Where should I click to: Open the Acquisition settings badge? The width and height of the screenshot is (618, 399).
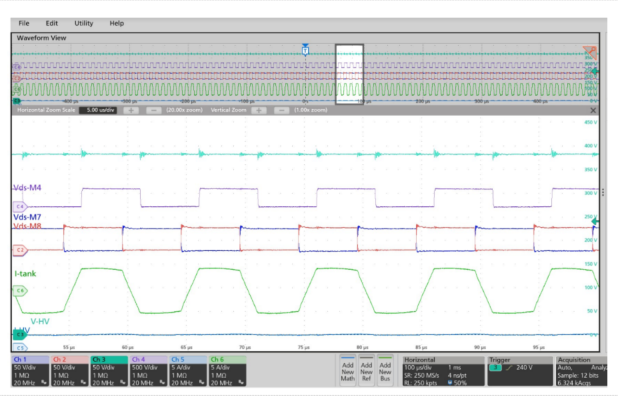click(x=581, y=371)
